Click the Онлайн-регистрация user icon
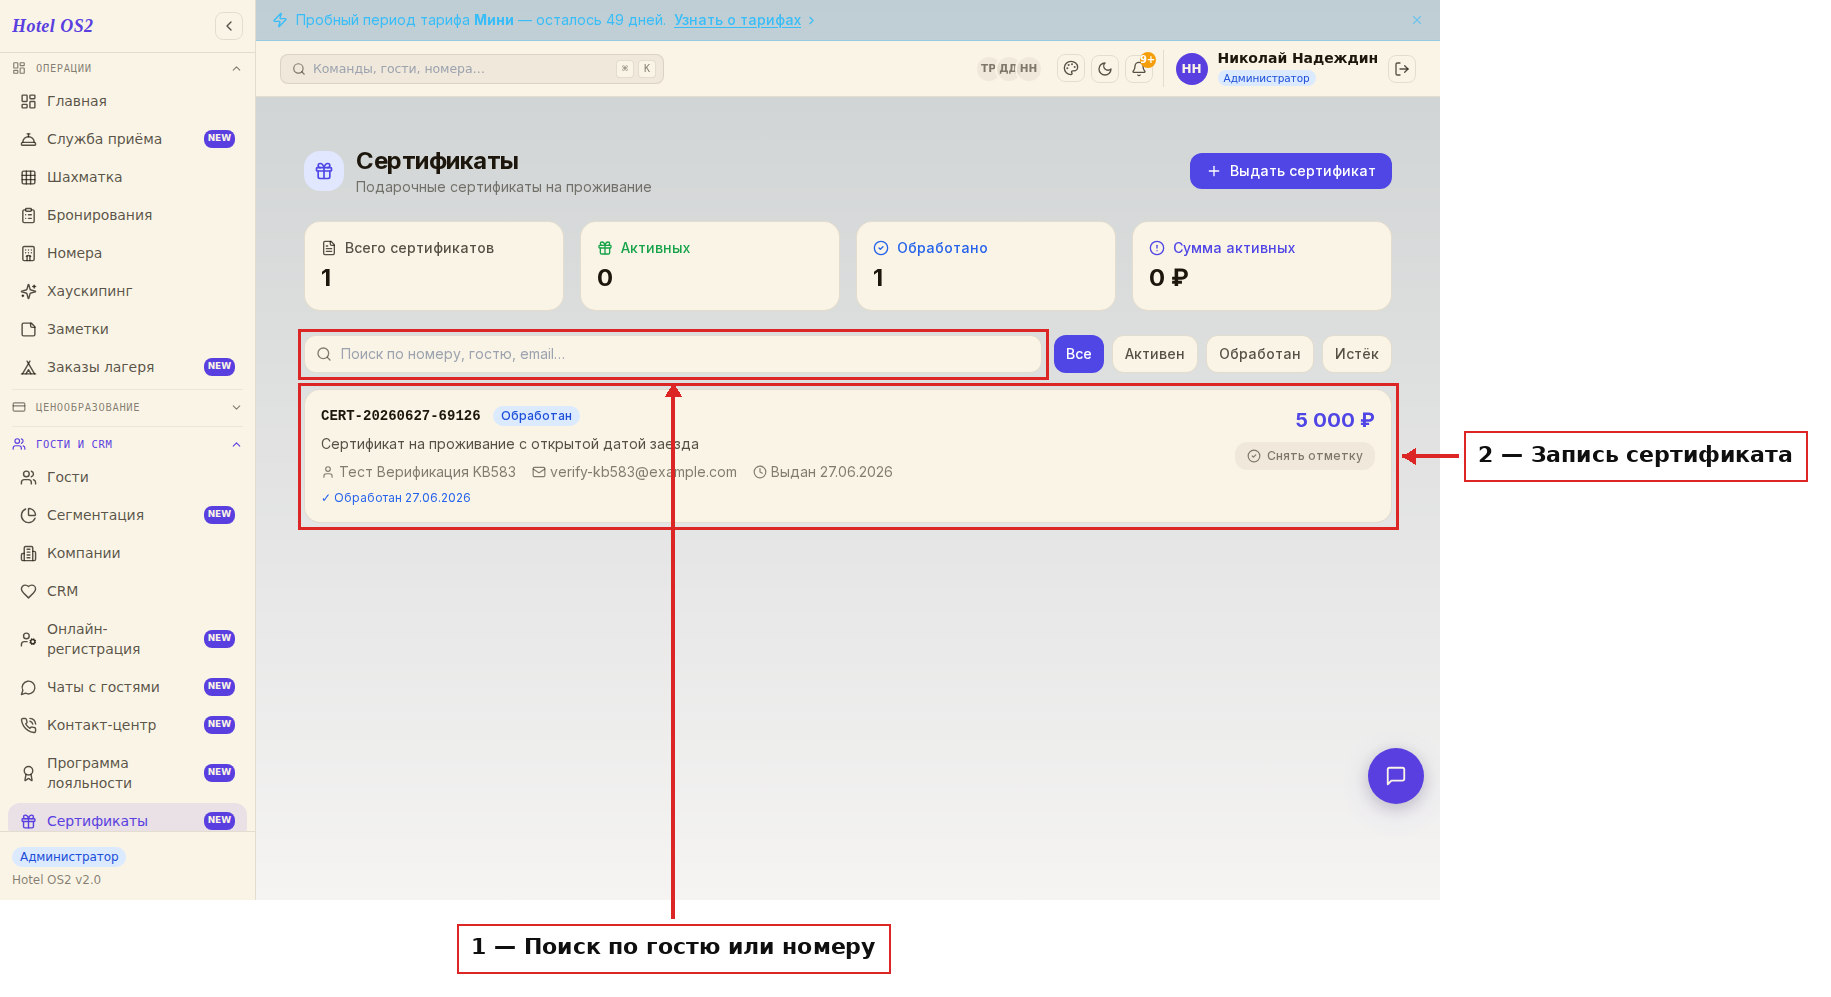Viewport: 1831px width, 997px height. (x=29, y=639)
